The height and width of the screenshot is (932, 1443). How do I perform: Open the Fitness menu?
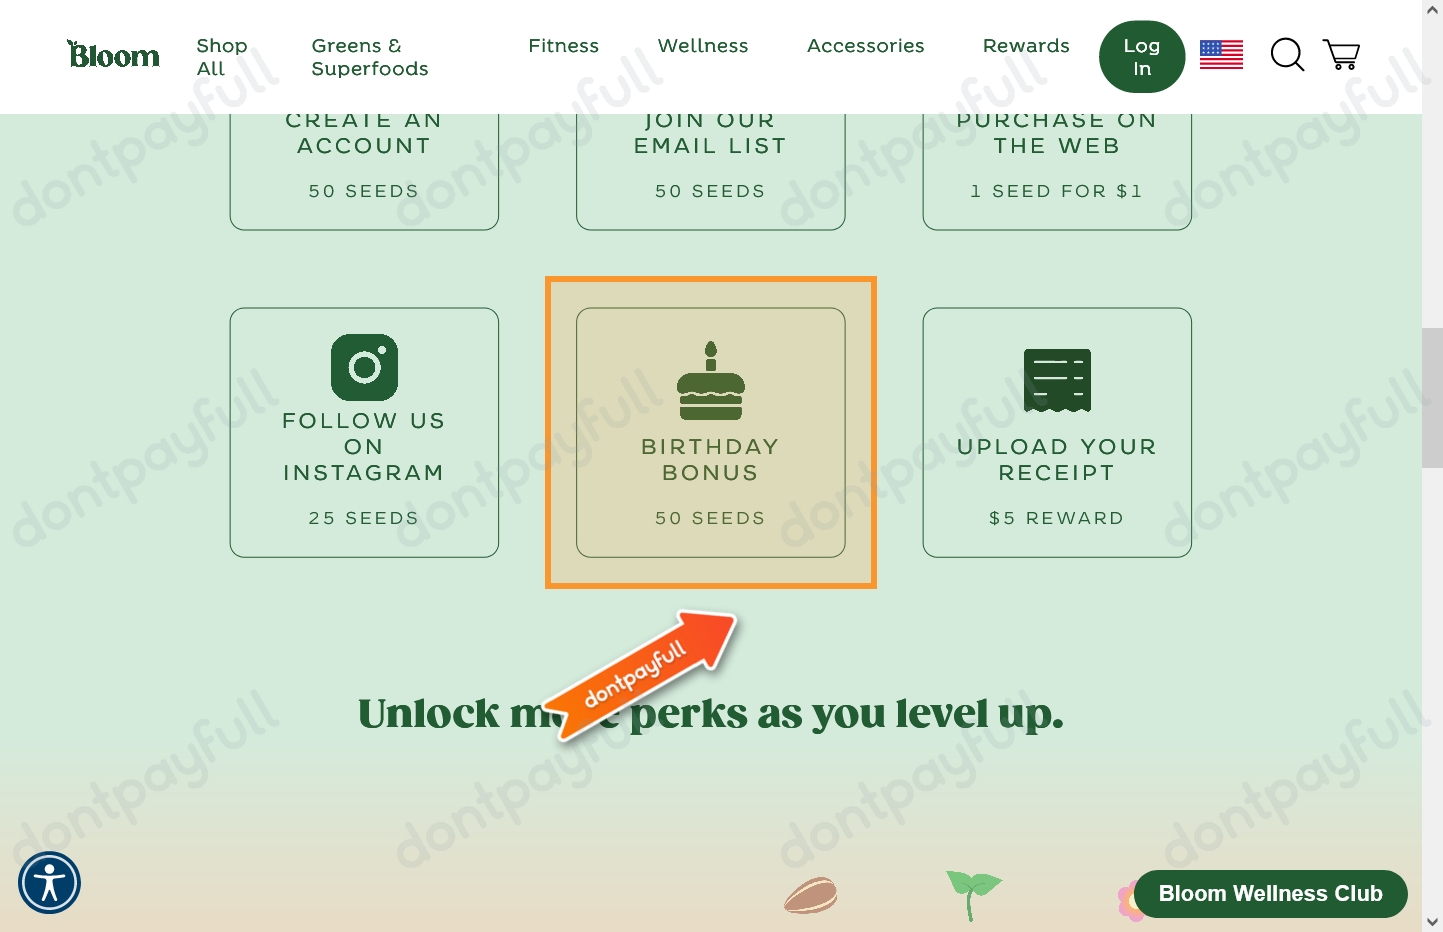(x=563, y=46)
